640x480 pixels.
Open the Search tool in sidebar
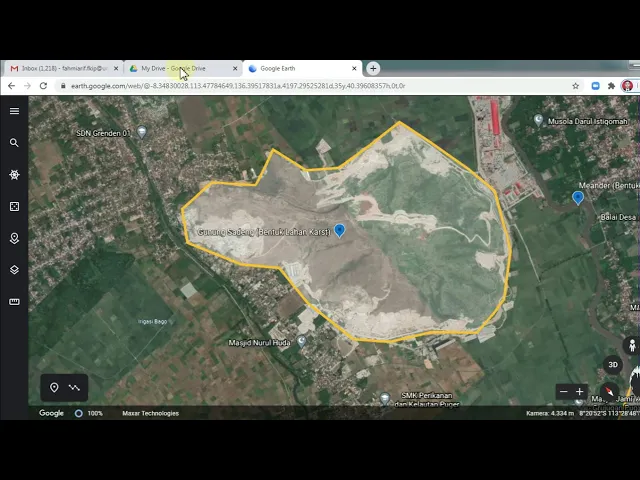click(x=14, y=142)
